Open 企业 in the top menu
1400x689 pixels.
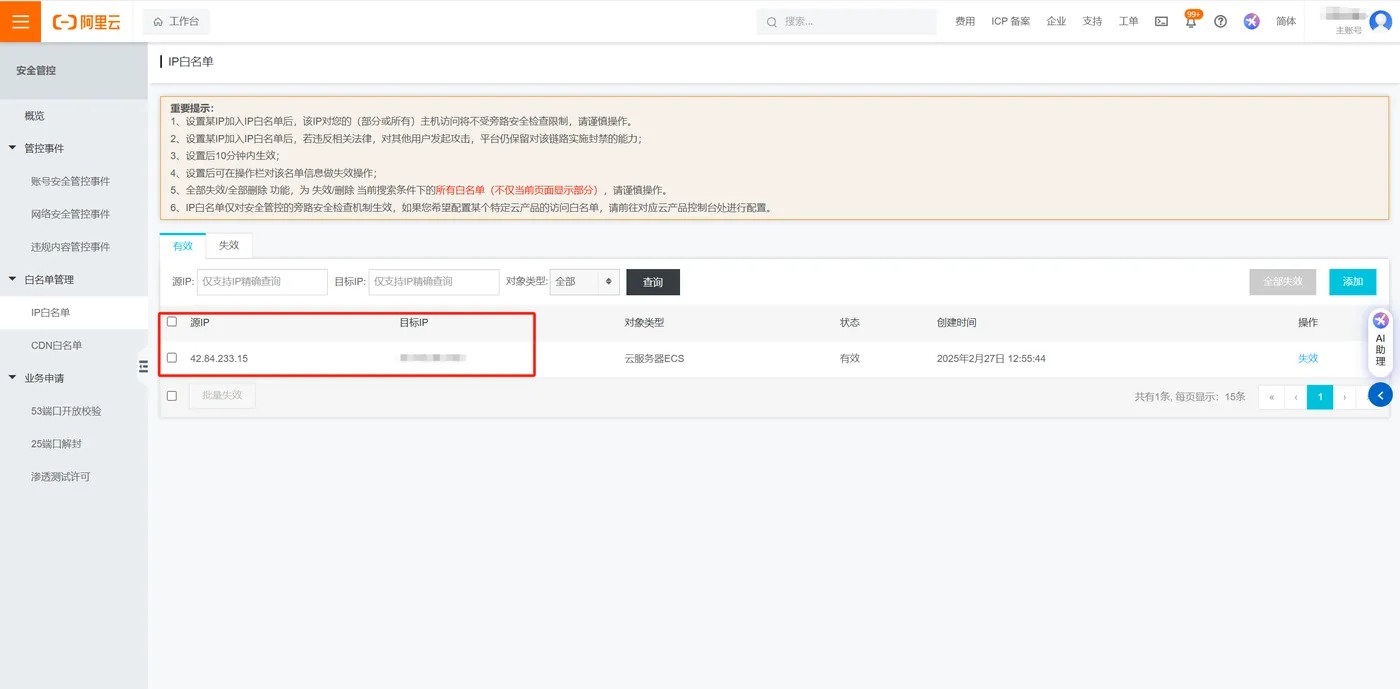pyautogui.click(x=1056, y=21)
